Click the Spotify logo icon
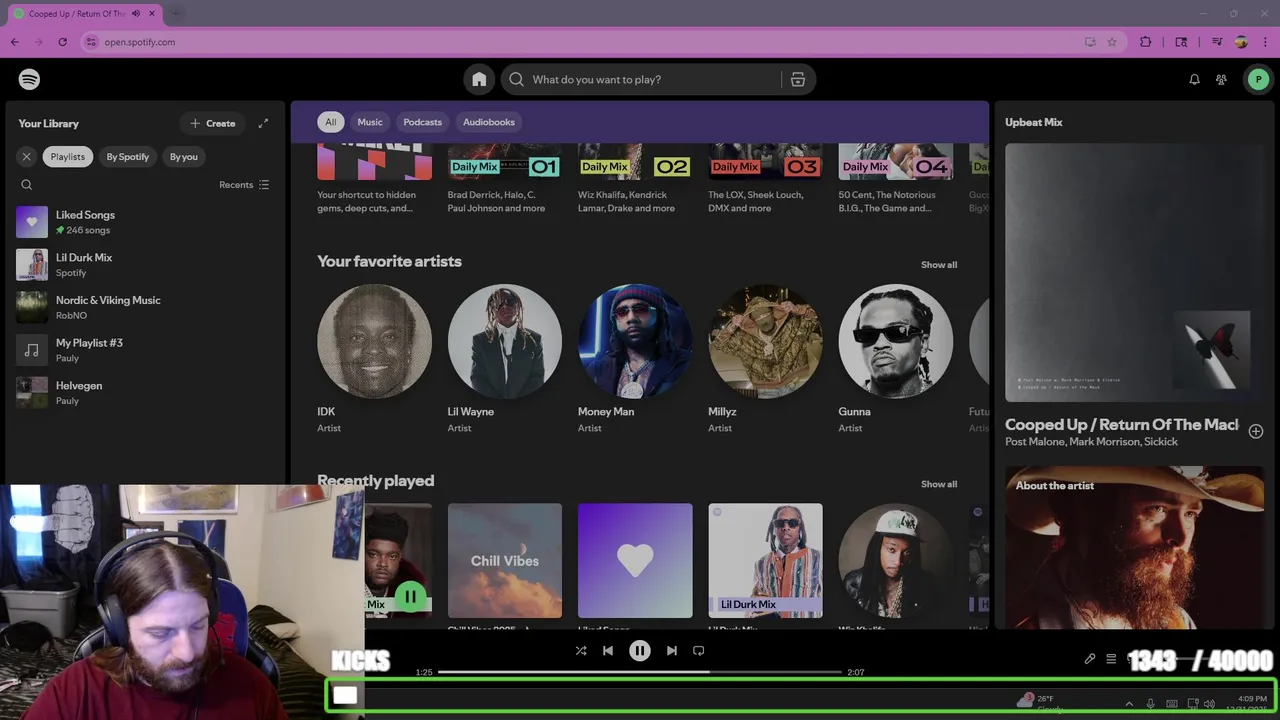The image size is (1280, 720). click(29, 79)
